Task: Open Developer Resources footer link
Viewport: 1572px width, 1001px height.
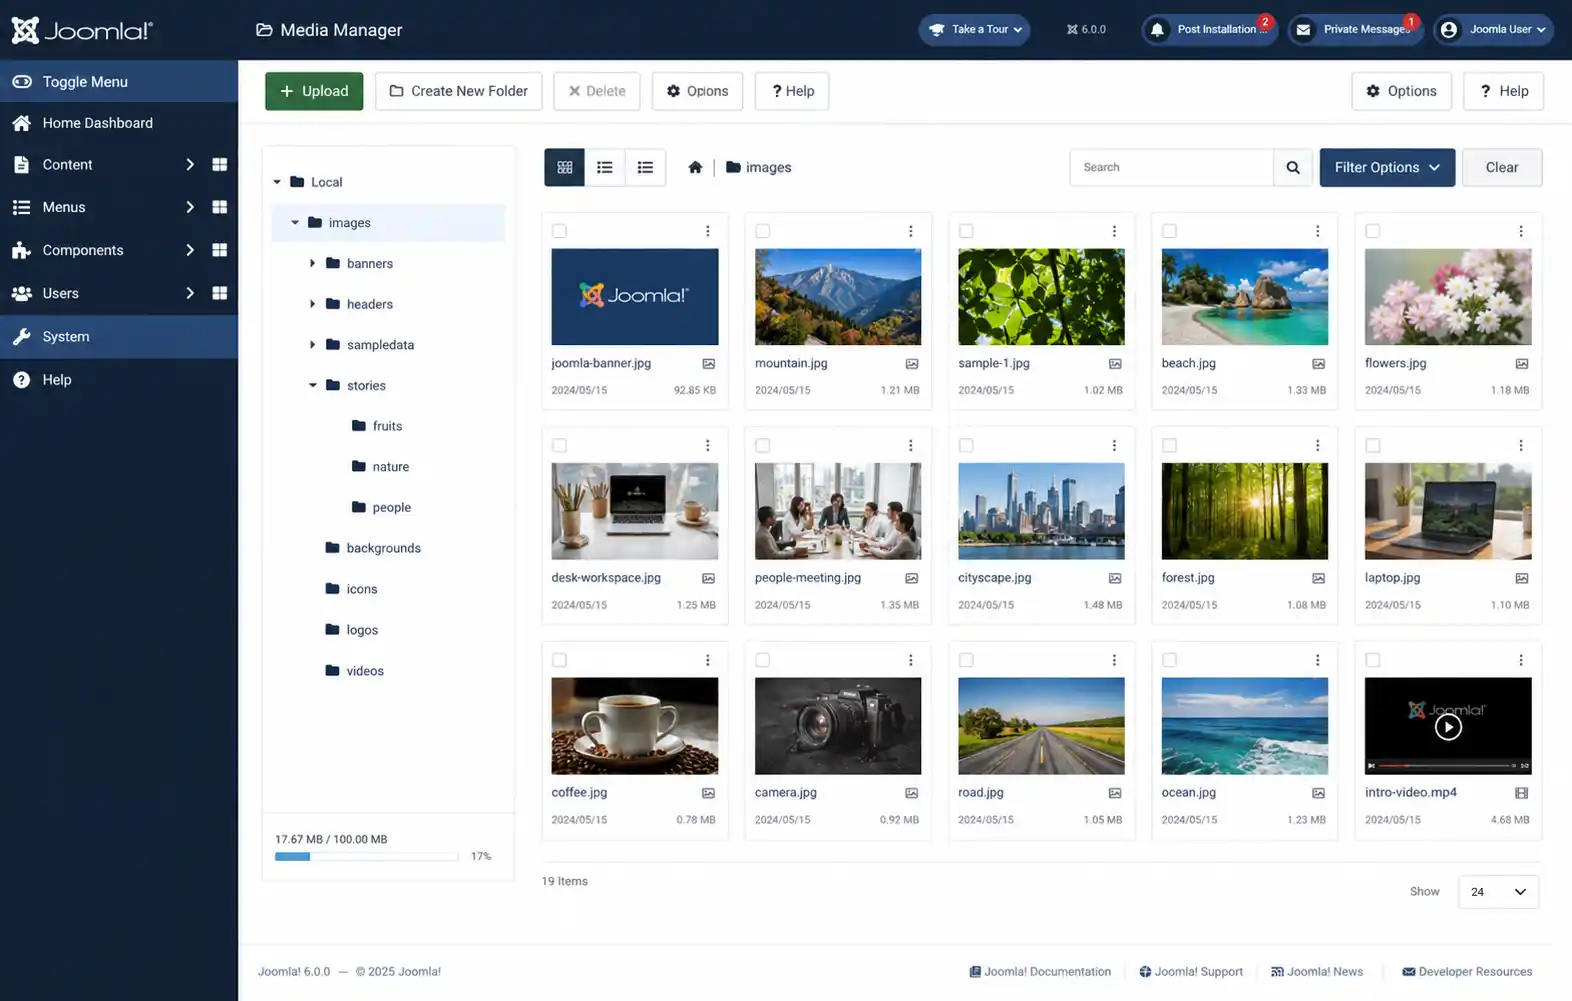Action: (x=1467, y=971)
